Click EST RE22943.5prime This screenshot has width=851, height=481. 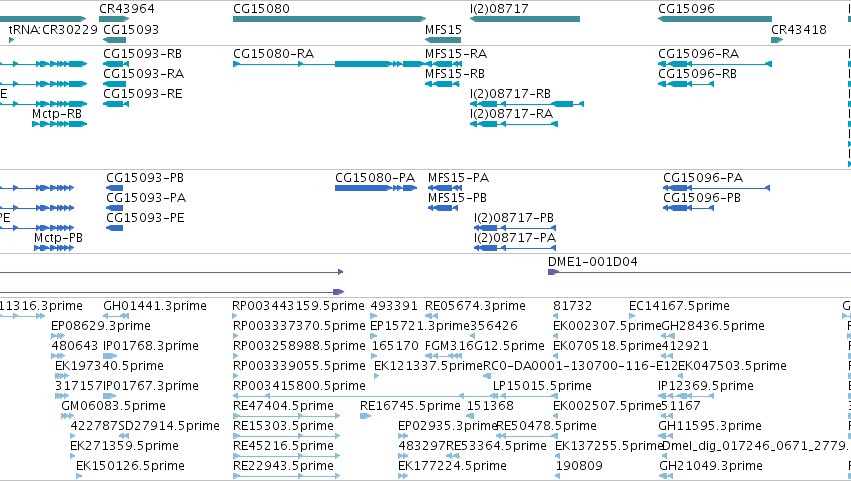point(283,466)
